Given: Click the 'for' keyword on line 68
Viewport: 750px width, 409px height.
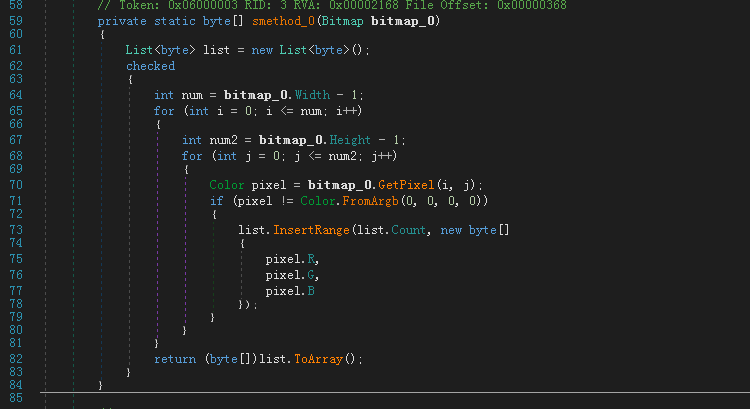Looking at the screenshot, I should [192, 156].
